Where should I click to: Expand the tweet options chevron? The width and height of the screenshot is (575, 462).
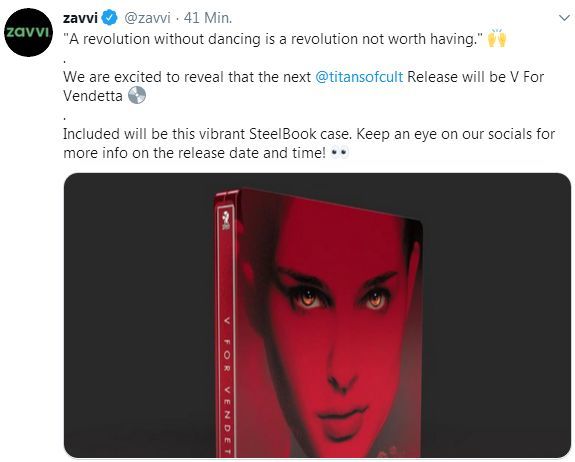pos(564,18)
